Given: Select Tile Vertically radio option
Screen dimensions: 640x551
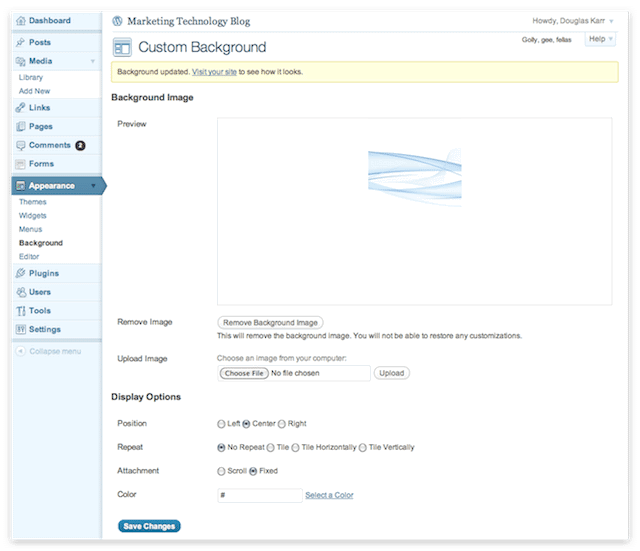Looking at the screenshot, I should coord(362,448).
